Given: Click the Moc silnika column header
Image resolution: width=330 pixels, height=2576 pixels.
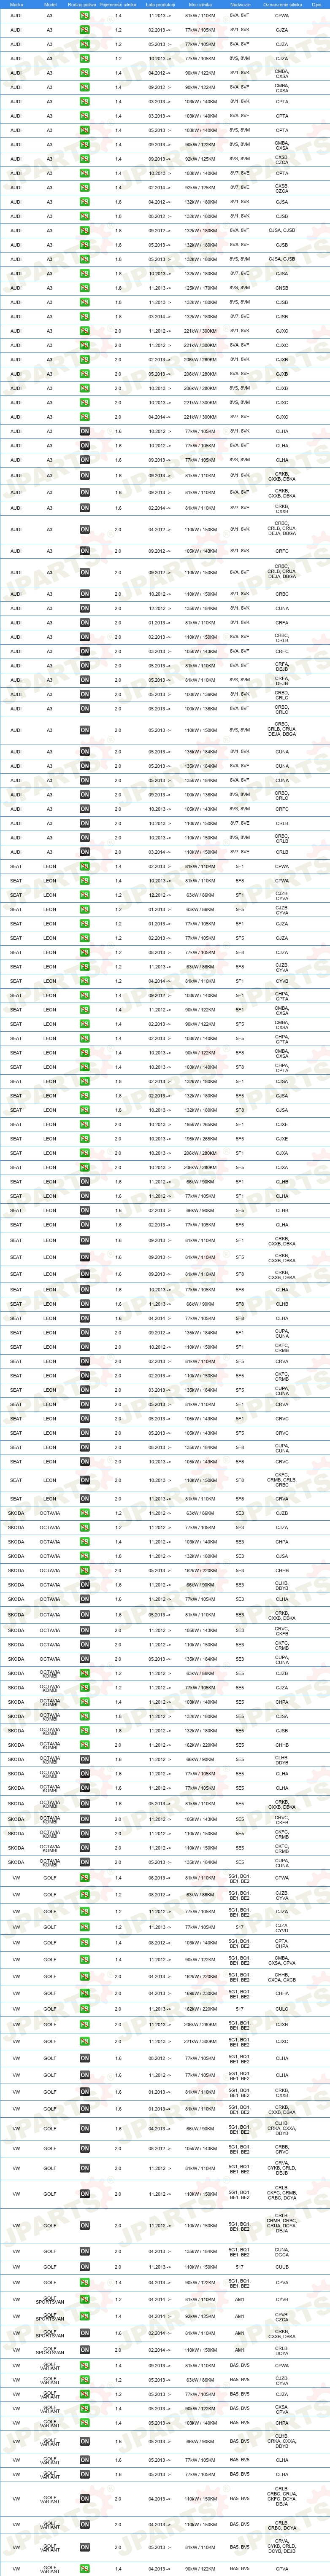Looking at the screenshot, I should [x=200, y=4].
